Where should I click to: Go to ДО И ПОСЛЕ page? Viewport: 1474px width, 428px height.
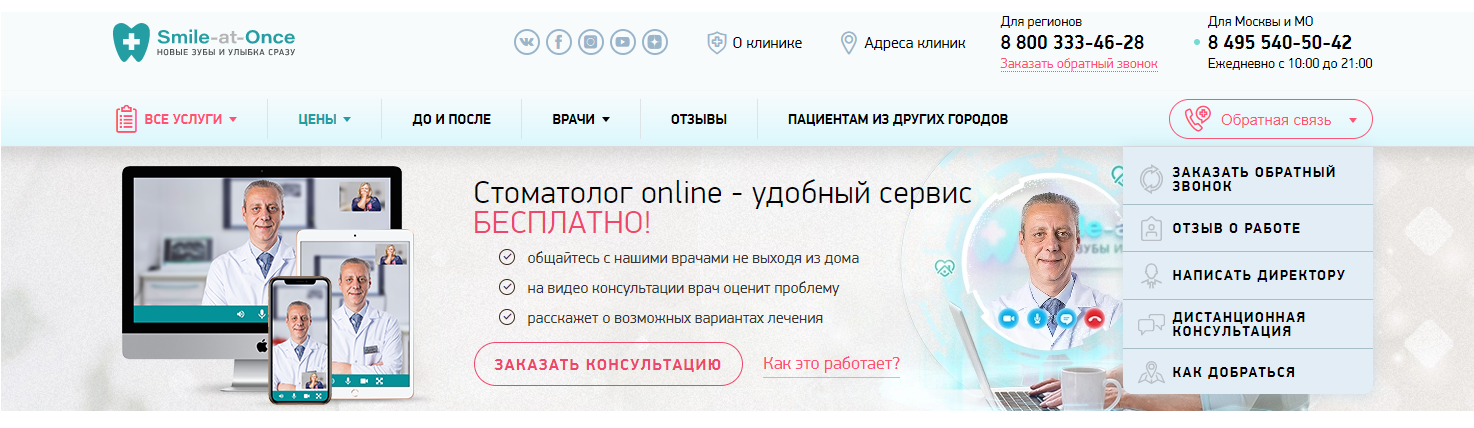pyautogui.click(x=451, y=119)
